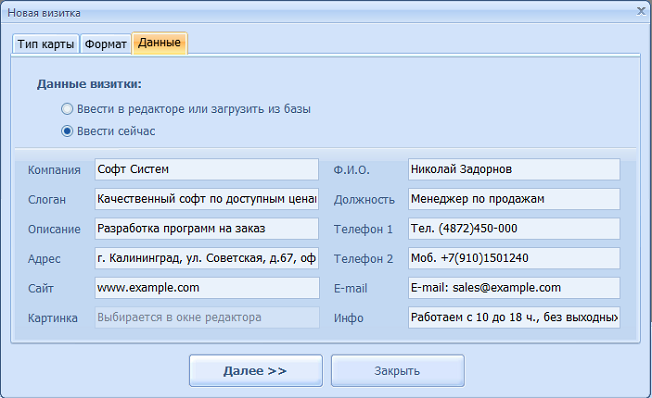Focus the Ф.И.О. field Николай Задорнов
This screenshot has height=398, width=652.
pos(514,169)
